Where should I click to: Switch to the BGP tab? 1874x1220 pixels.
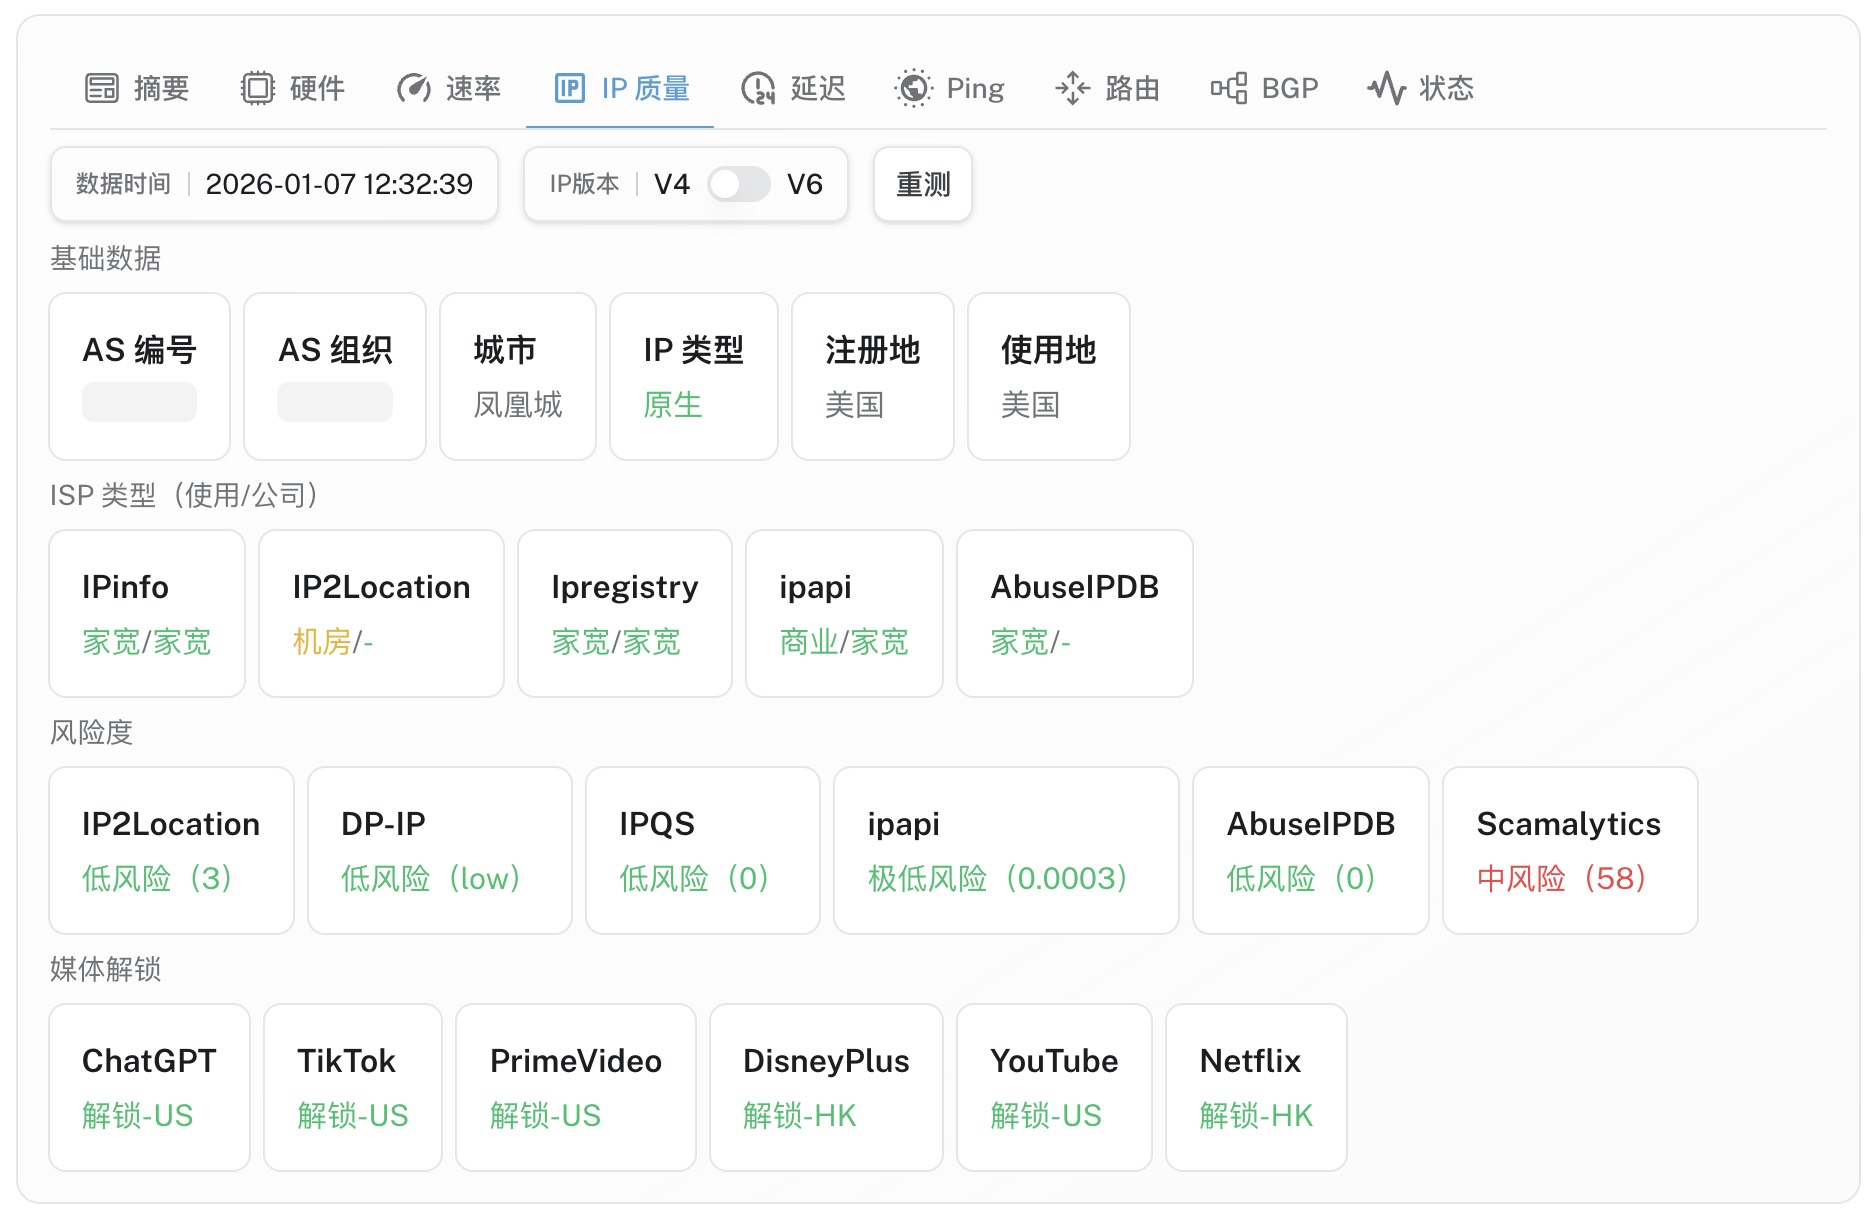pyautogui.click(x=1289, y=89)
